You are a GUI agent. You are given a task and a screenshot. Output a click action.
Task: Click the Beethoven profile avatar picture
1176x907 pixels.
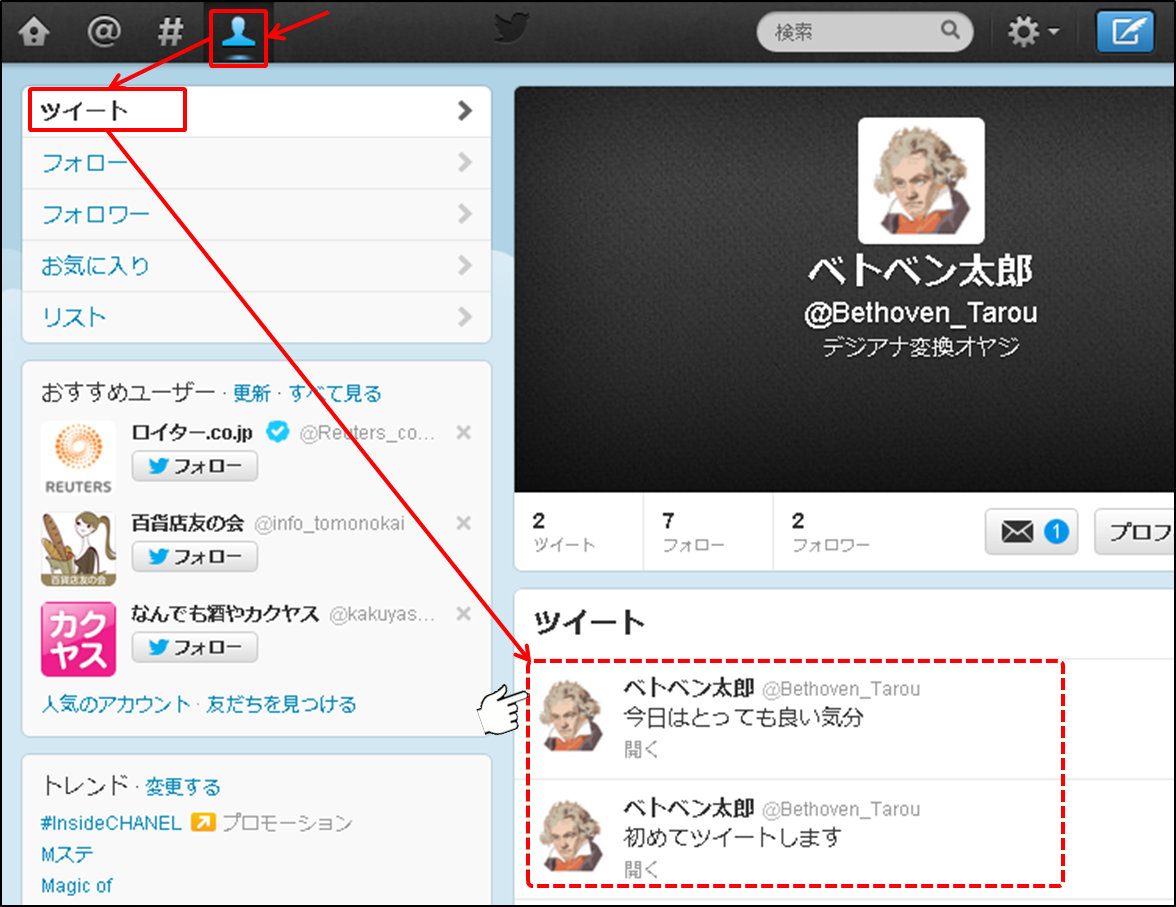[x=921, y=181]
